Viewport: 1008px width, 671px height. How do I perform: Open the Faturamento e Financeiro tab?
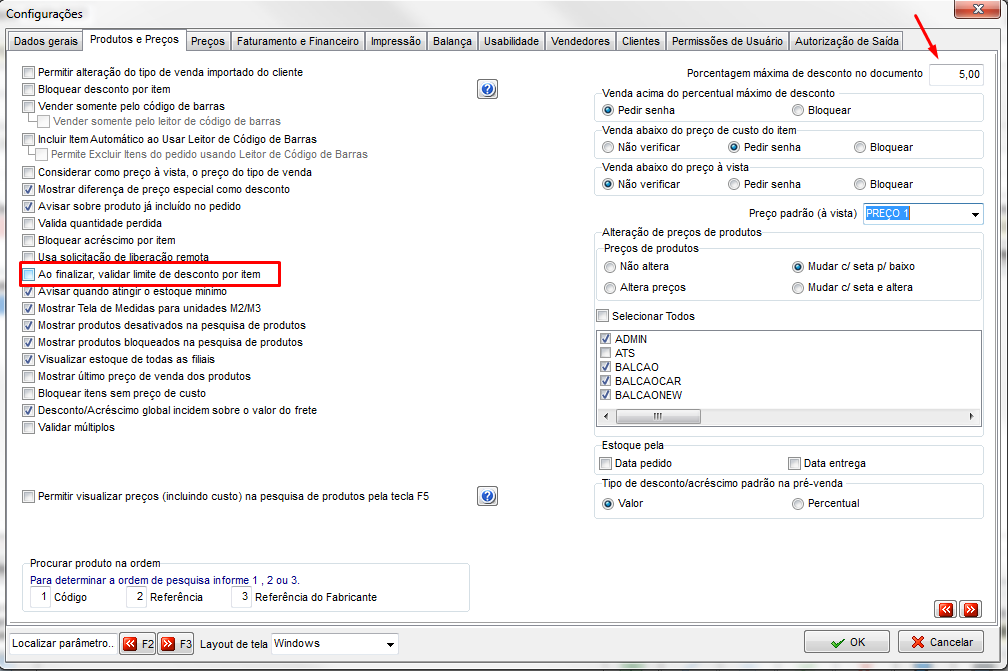tap(298, 41)
